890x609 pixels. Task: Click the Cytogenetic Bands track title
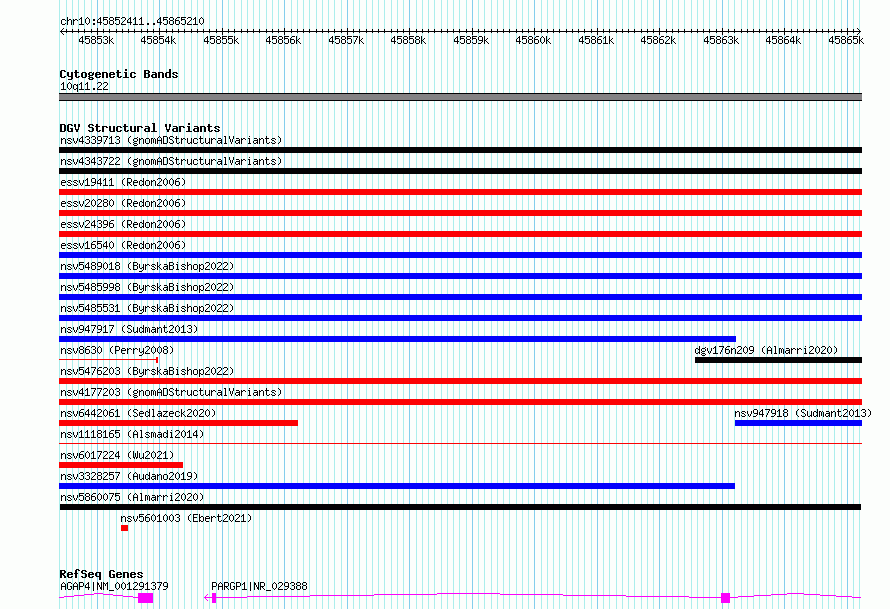(119, 74)
